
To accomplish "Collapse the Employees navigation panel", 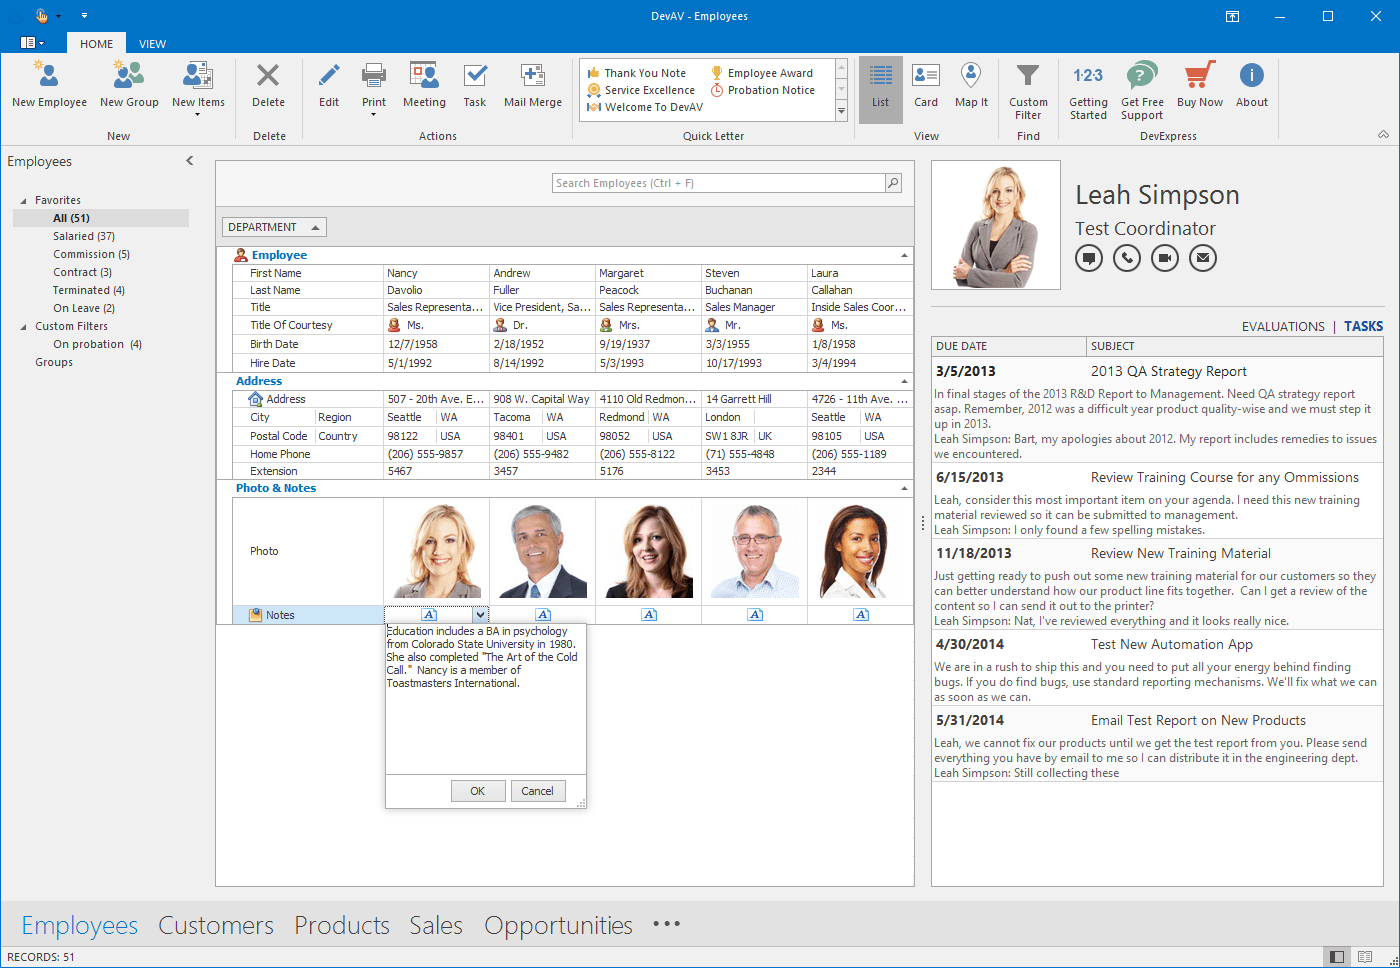I will pos(189,160).
